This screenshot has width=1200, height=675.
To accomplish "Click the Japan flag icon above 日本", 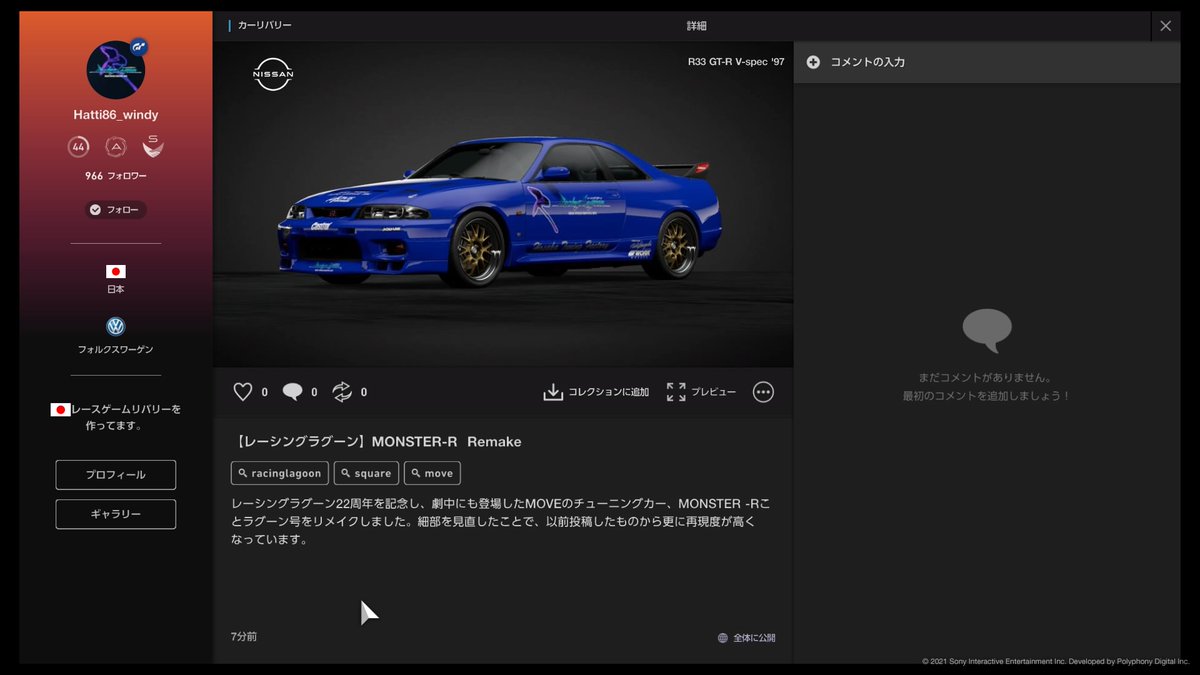I will (x=116, y=271).
